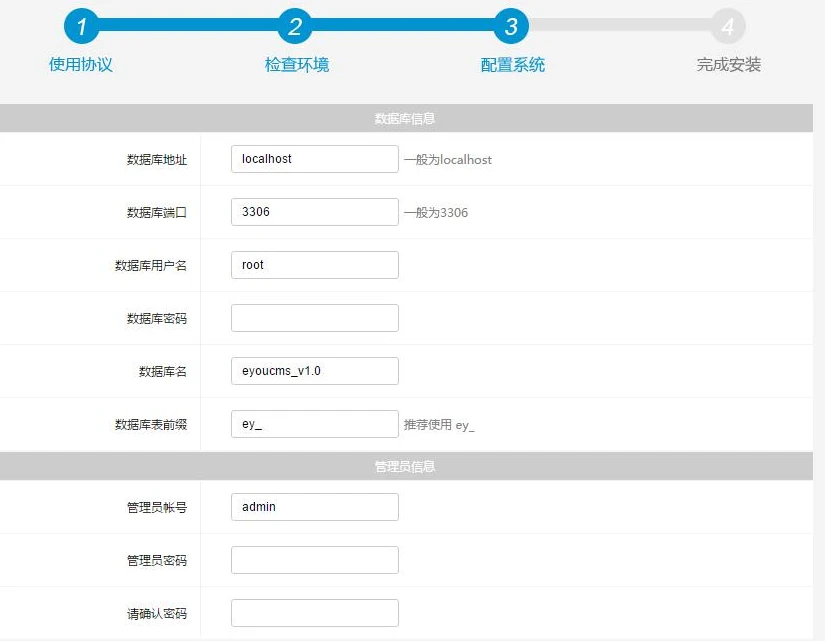Click the 管理员密码 label
Screen dimensions: 830x641
point(157,560)
